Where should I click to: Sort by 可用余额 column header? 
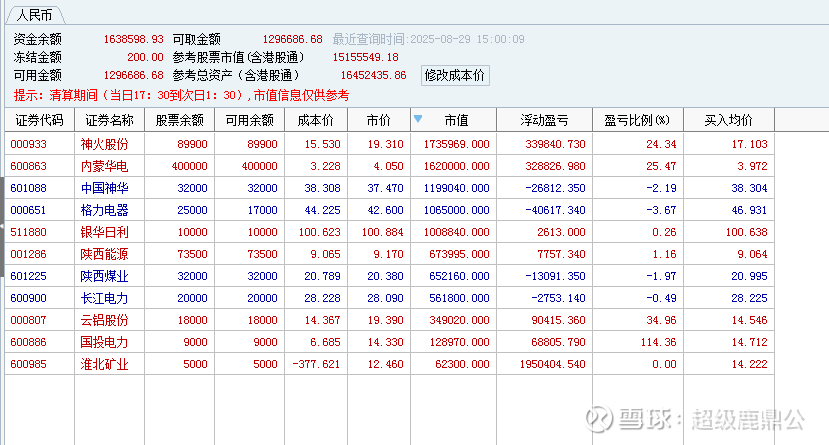(250, 120)
